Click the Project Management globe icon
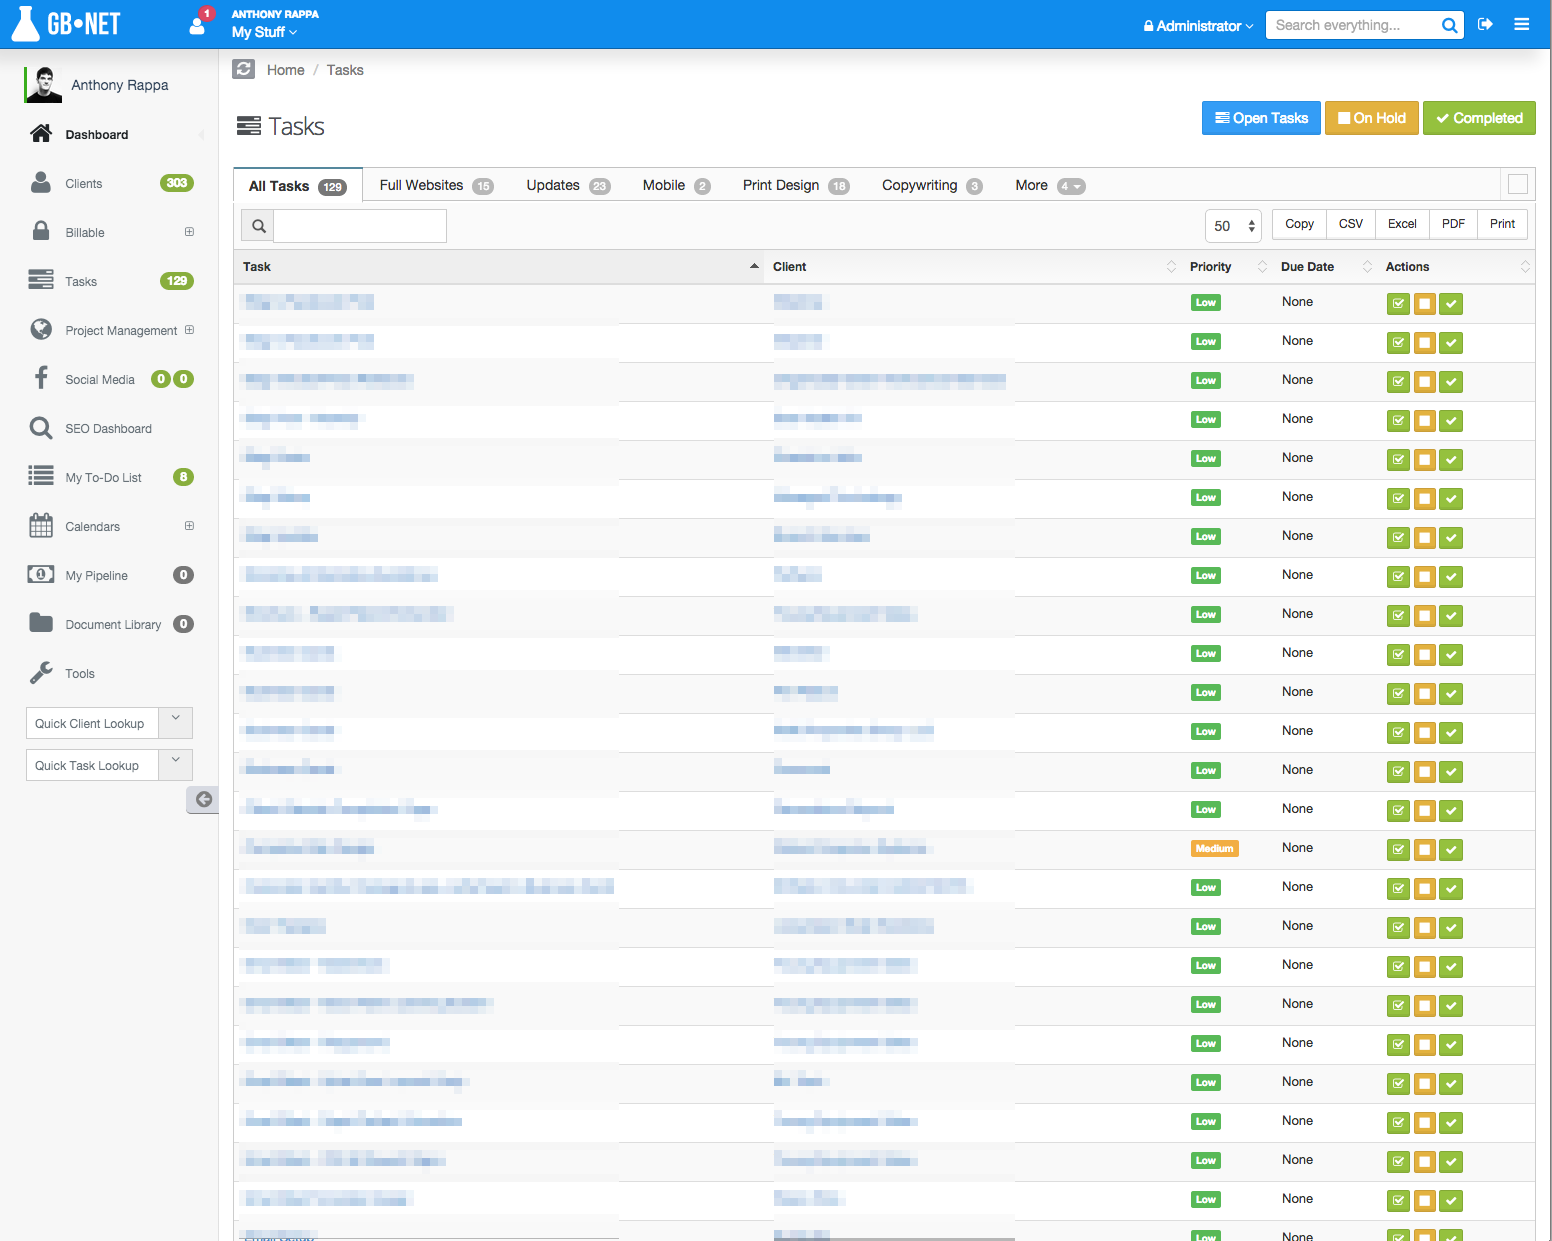Screen dimensions: 1552x1241 click(41, 329)
